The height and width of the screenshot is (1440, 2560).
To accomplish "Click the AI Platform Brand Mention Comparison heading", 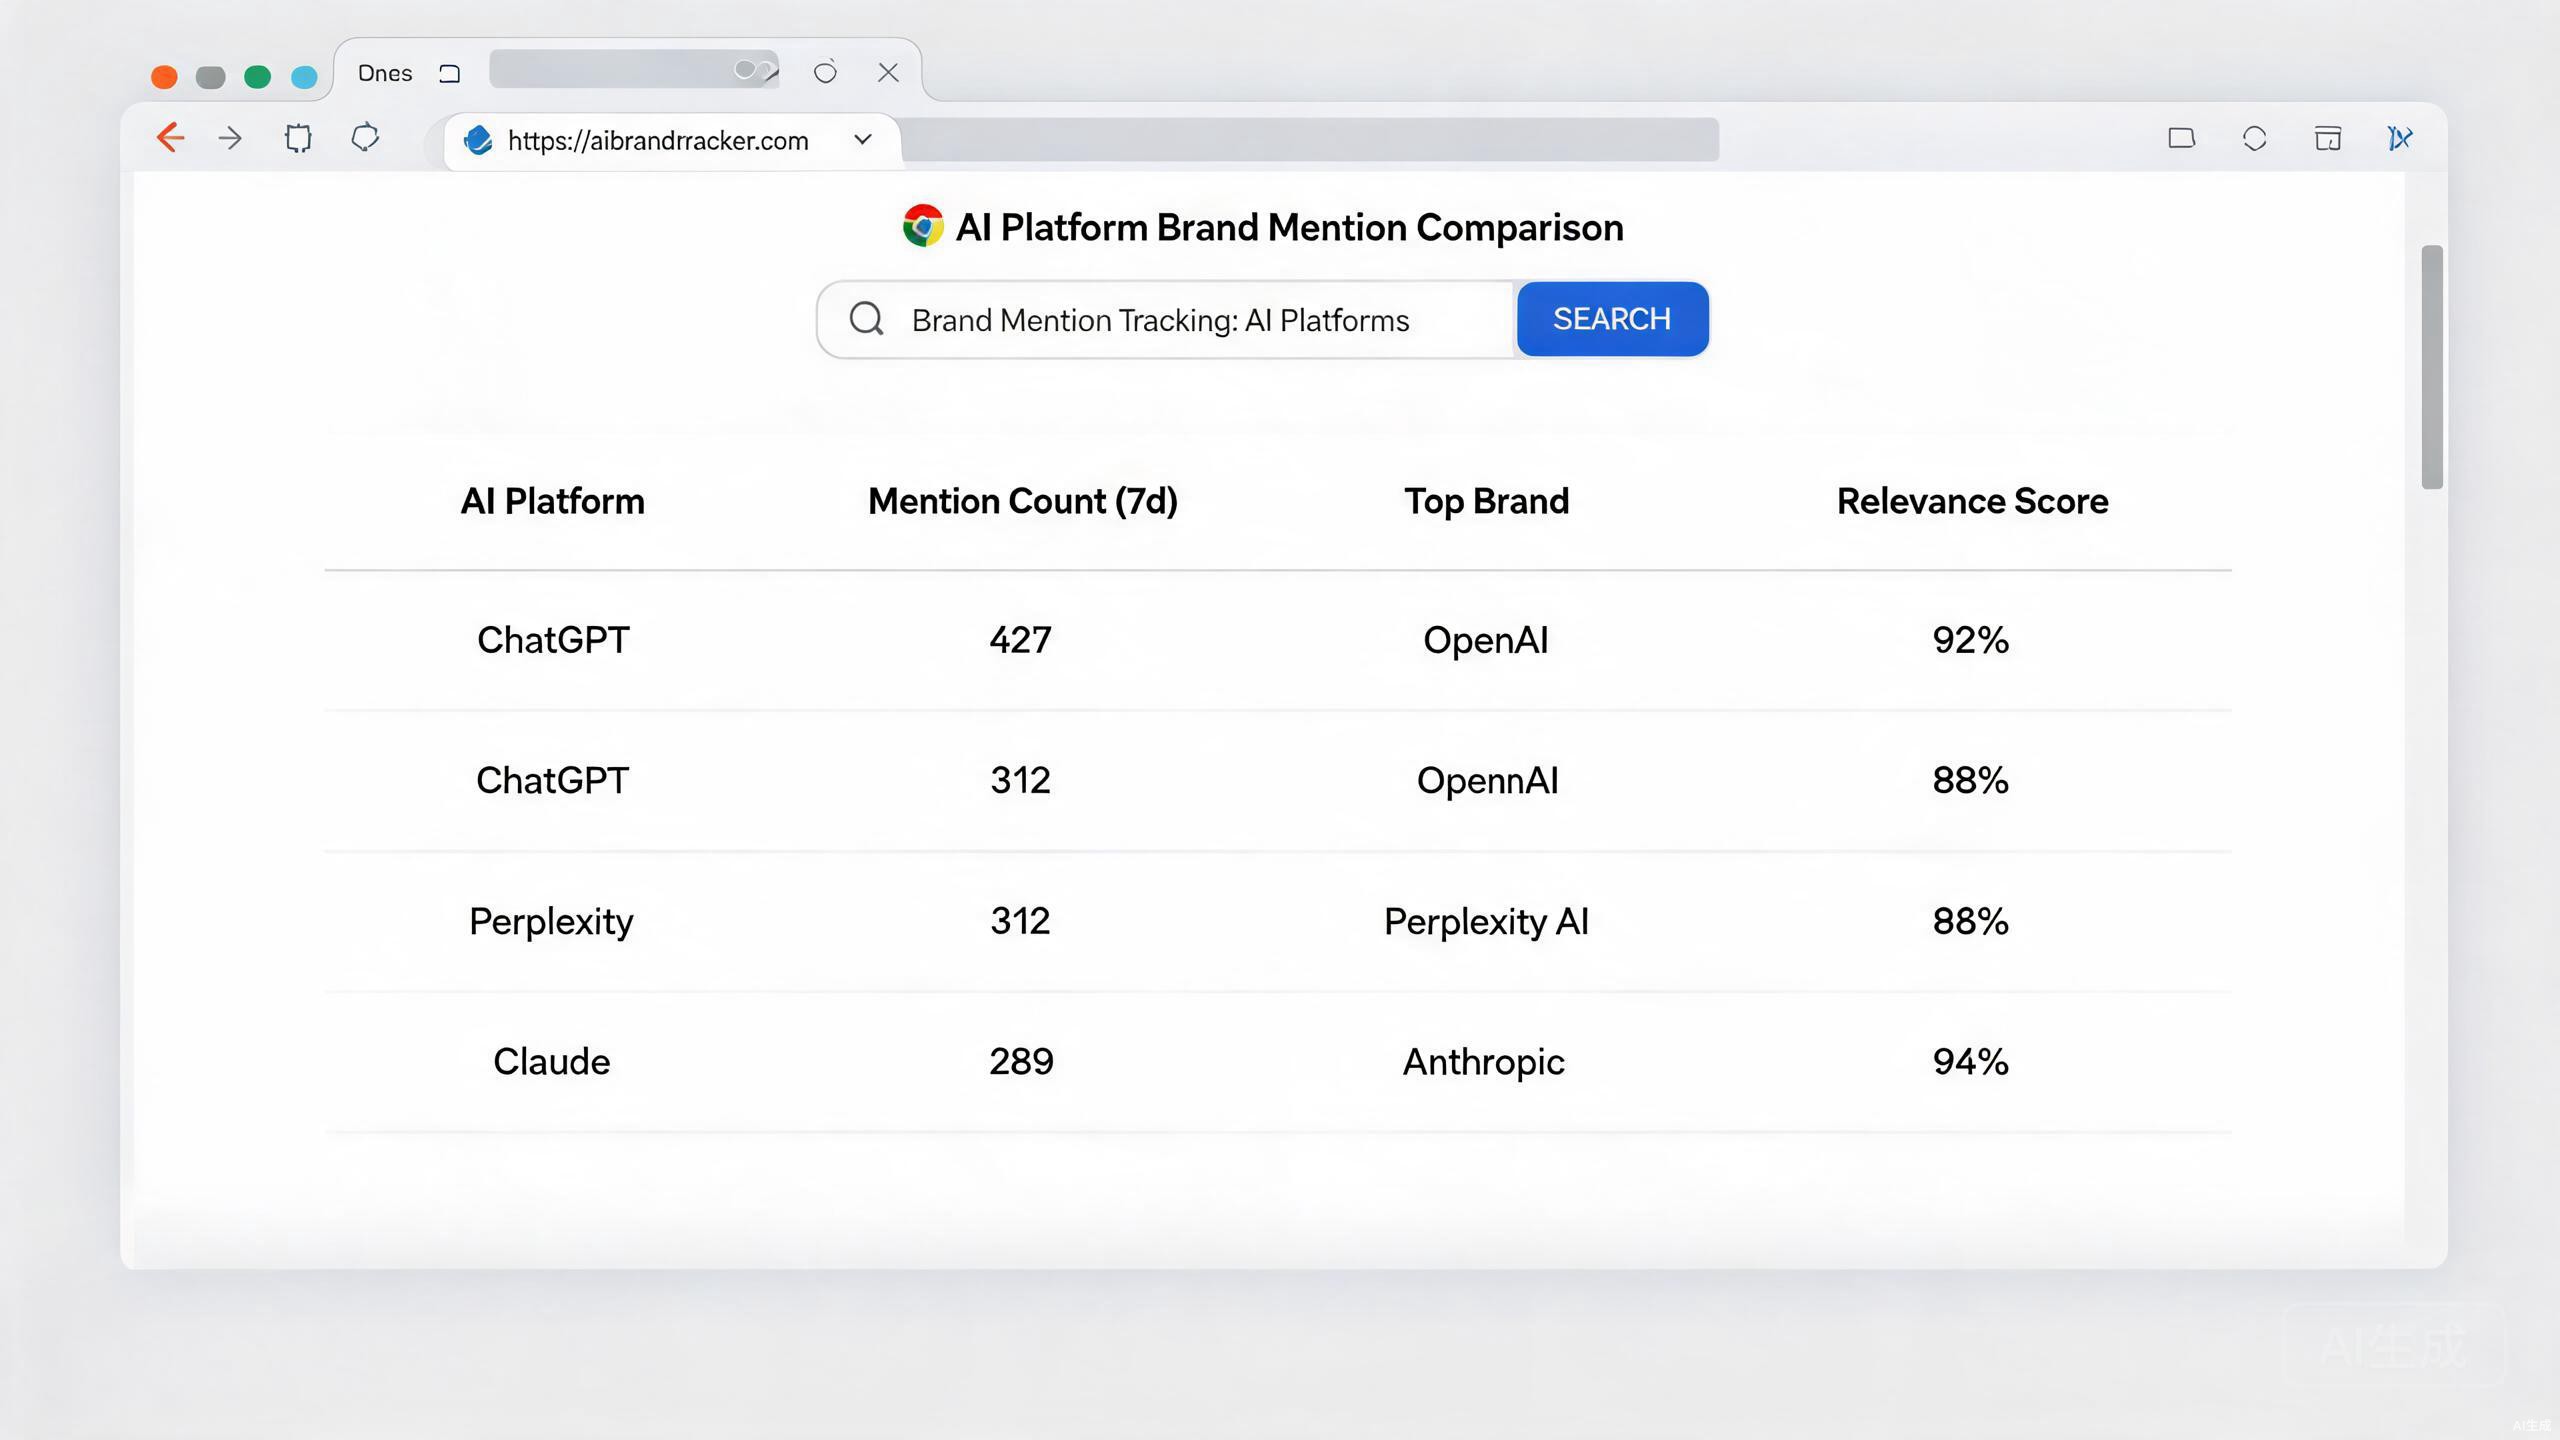I will tap(1290, 227).
